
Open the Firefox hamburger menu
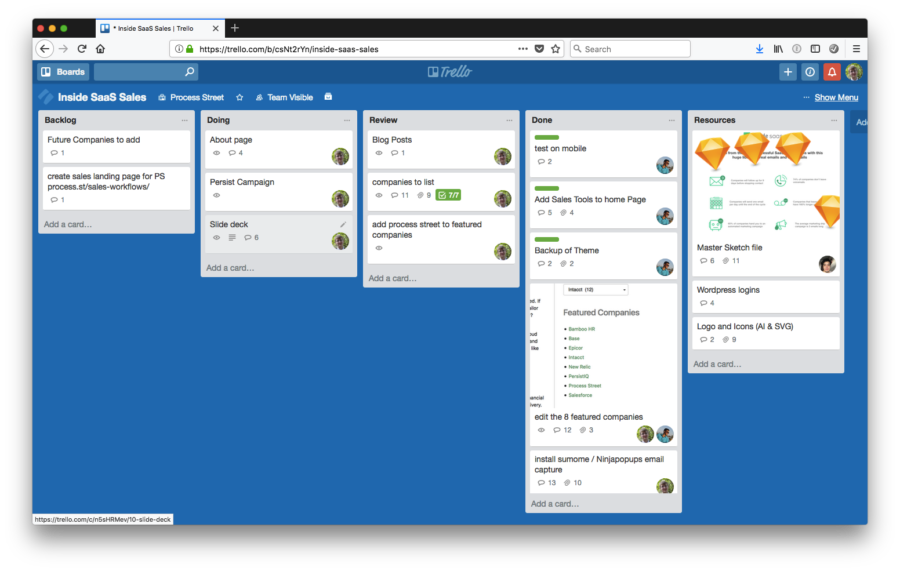[x=856, y=49]
